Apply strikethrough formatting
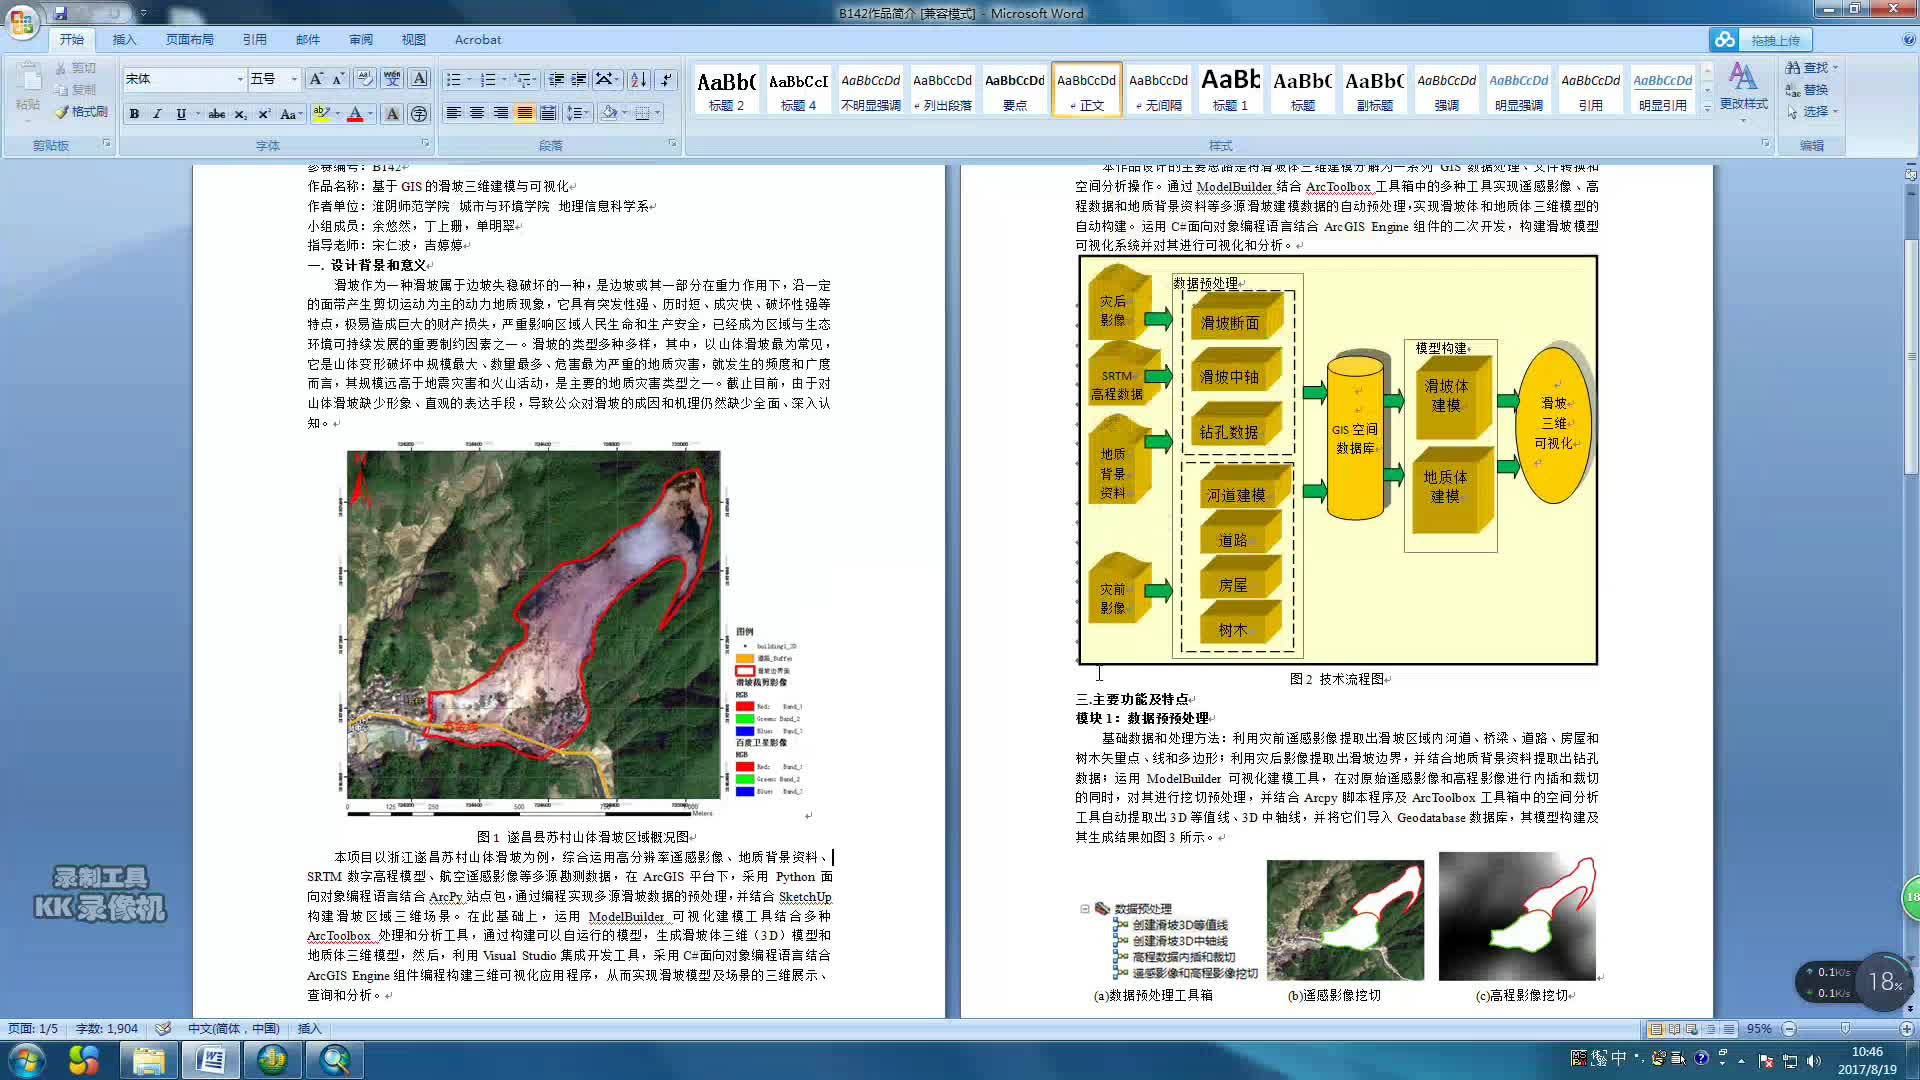This screenshot has height=1080, width=1920. coord(216,114)
